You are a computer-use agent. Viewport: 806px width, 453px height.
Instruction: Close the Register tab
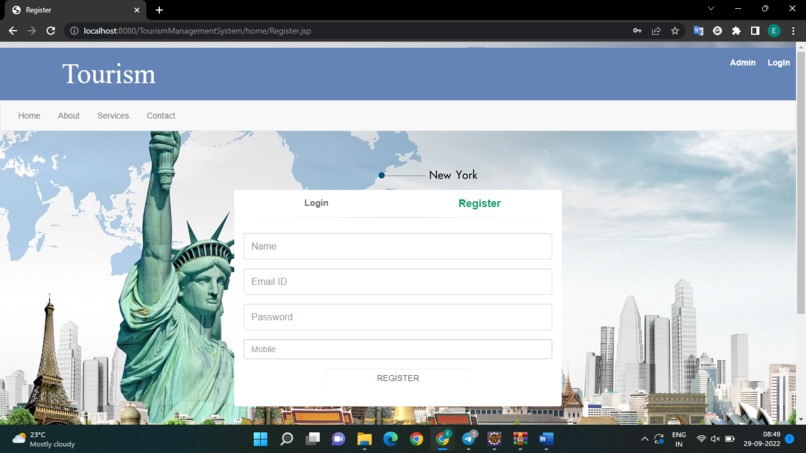click(136, 10)
